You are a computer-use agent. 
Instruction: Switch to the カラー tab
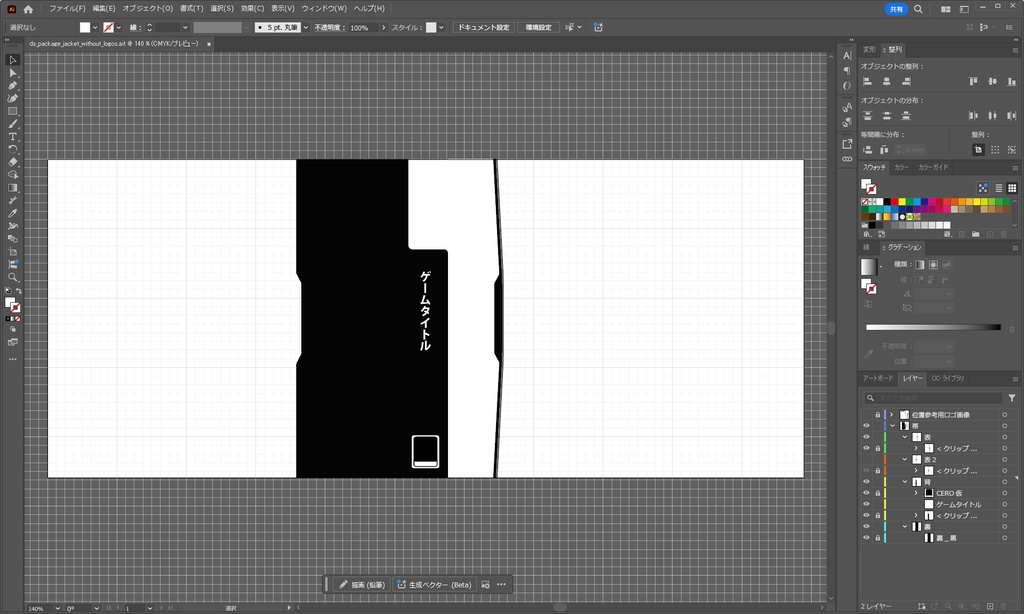pyautogui.click(x=901, y=167)
